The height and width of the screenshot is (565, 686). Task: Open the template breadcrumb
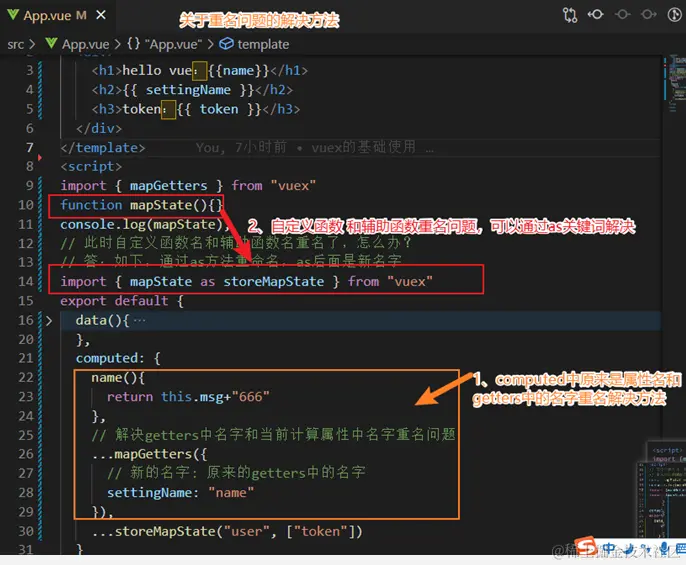[x=254, y=44]
